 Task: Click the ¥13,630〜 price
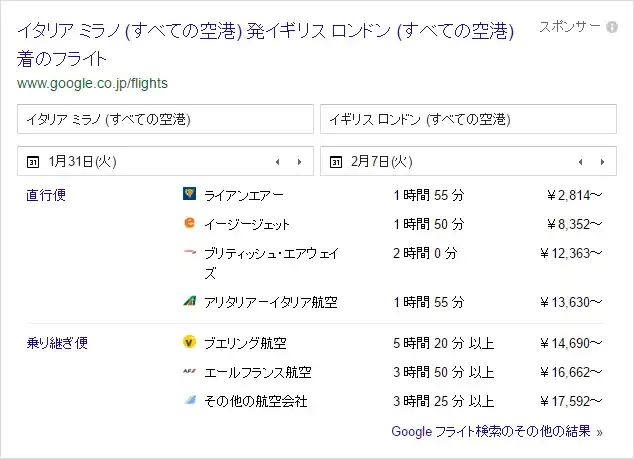[571, 302]
